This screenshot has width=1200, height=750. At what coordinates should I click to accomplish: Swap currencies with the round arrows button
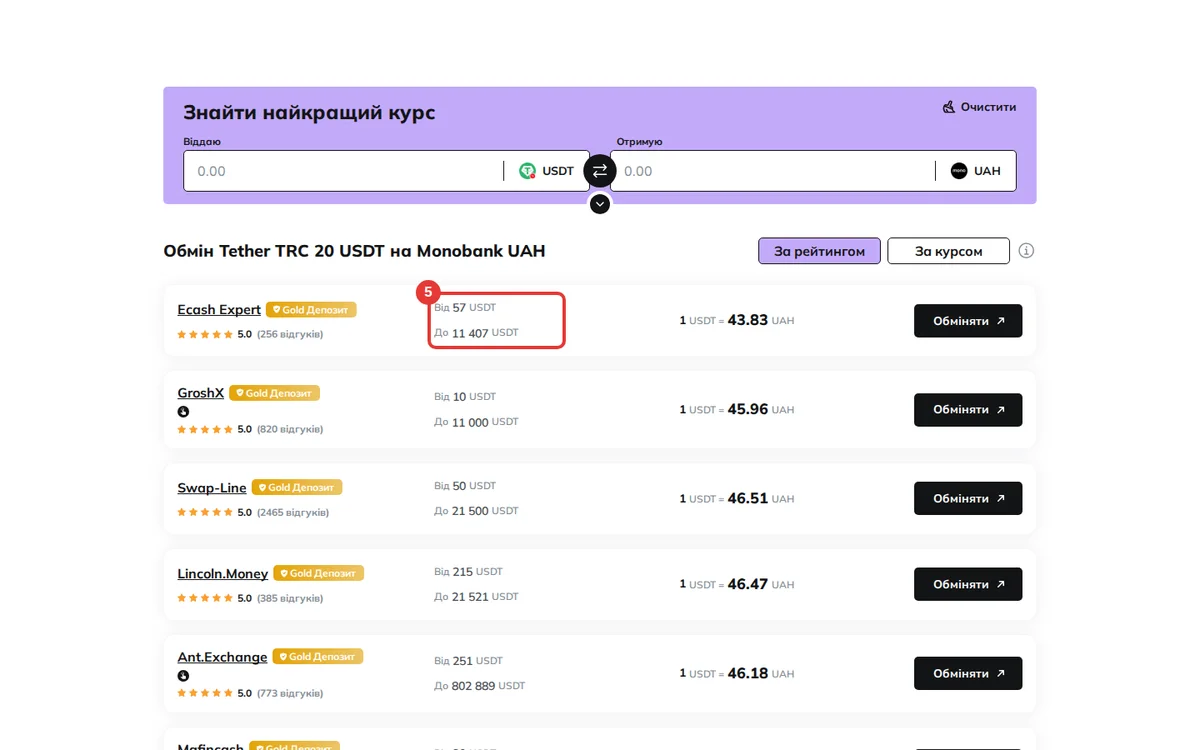pos(600,171)
